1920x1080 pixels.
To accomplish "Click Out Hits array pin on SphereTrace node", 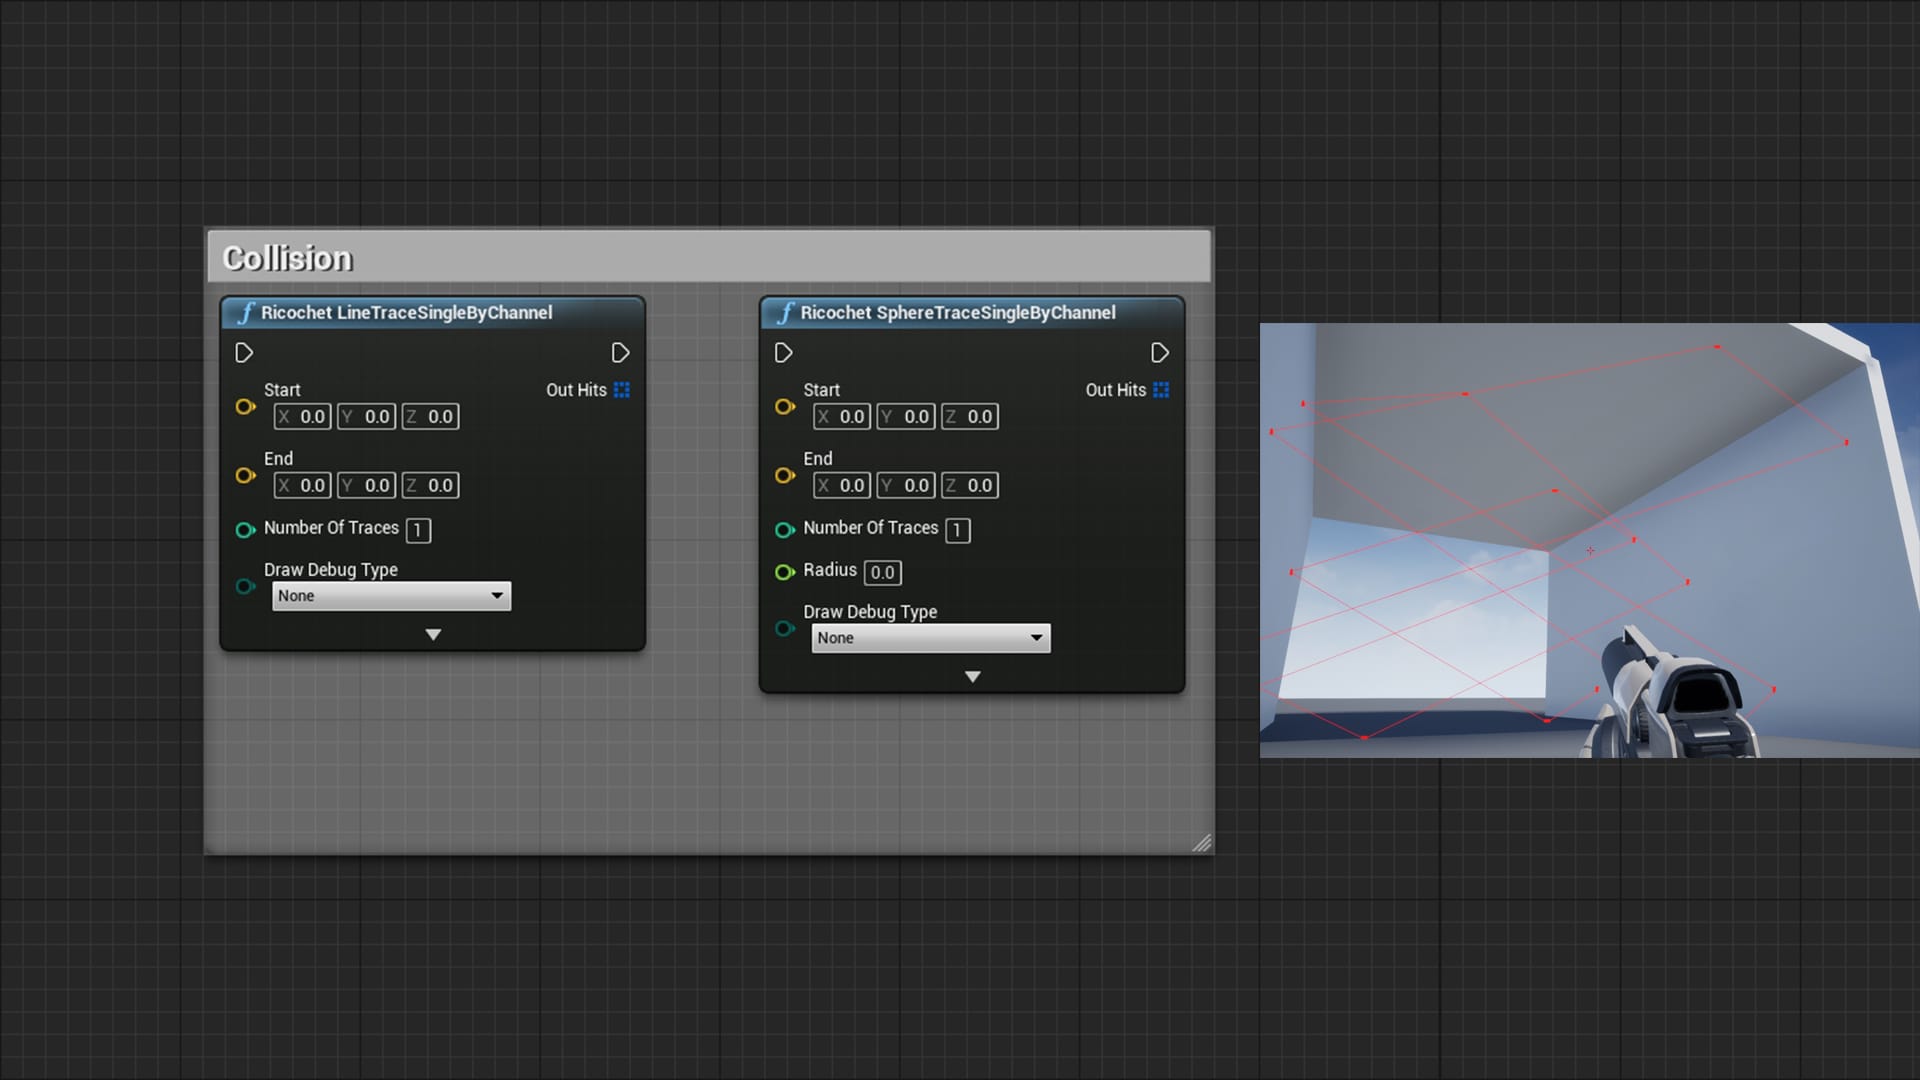I will [1161, 390].
